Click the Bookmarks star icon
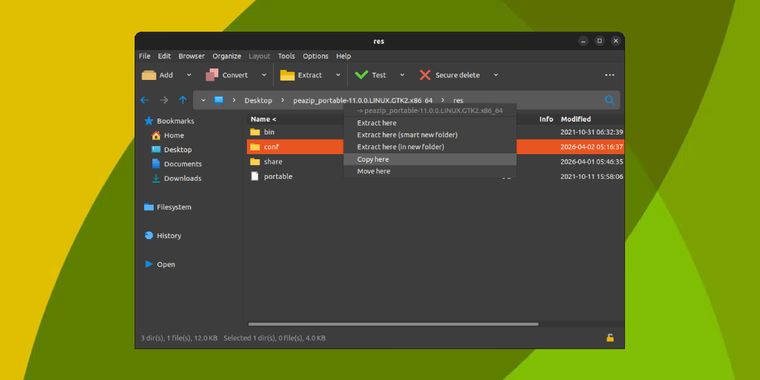 click(149, 121)
